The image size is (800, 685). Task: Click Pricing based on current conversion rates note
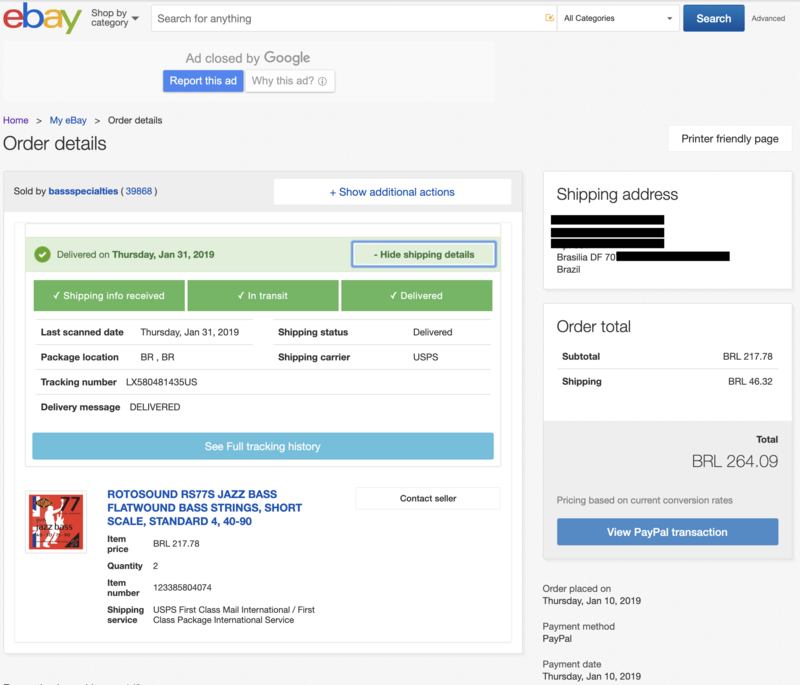644,500
